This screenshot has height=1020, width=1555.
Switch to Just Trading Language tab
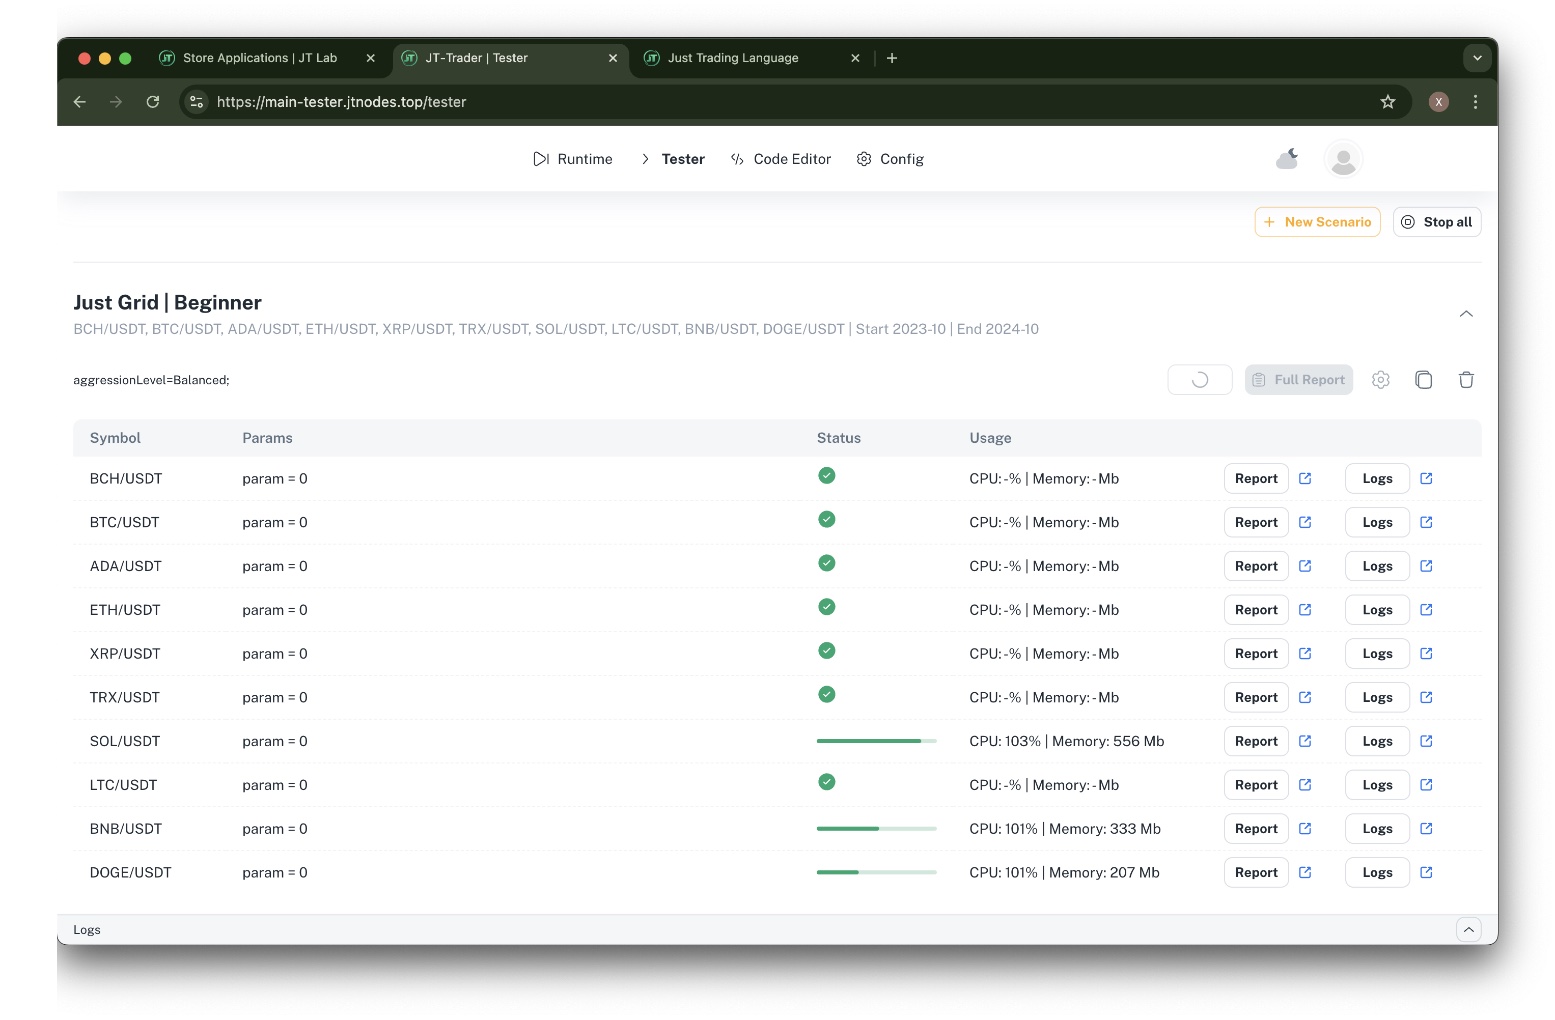[x=733, y=58]
